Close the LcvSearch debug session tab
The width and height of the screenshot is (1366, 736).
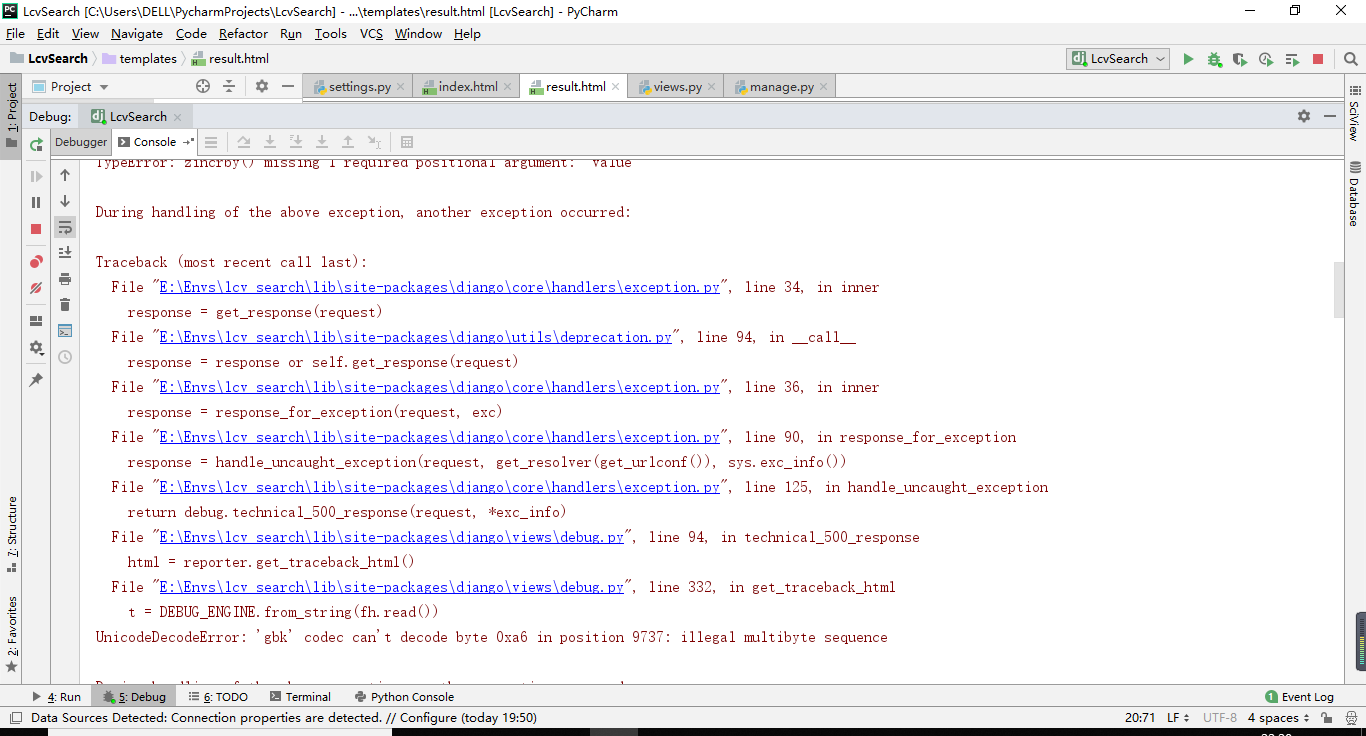(178, 117)
